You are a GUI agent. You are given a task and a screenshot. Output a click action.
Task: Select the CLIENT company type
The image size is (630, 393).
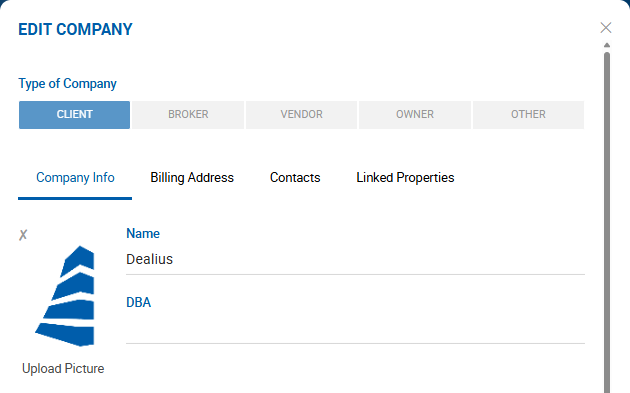tap(74, 115)
